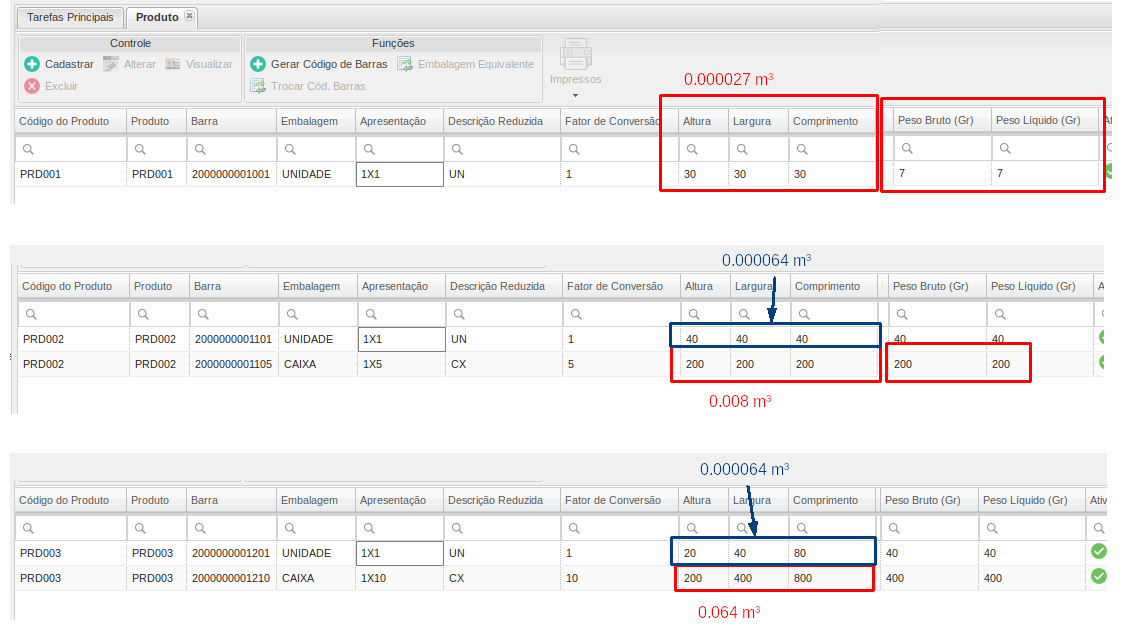Select the UNIDADE cell in PRD001 row
The width and height of the screenshot is (1126, 630).
[315, 174]
